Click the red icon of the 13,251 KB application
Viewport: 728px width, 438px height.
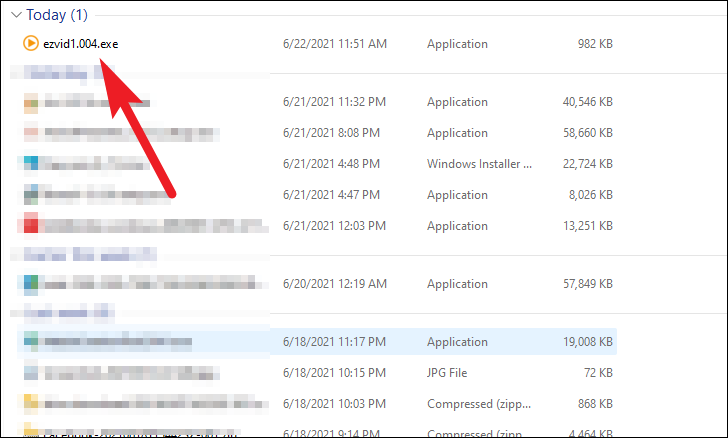pyautogui.click(x=30, y=225)
